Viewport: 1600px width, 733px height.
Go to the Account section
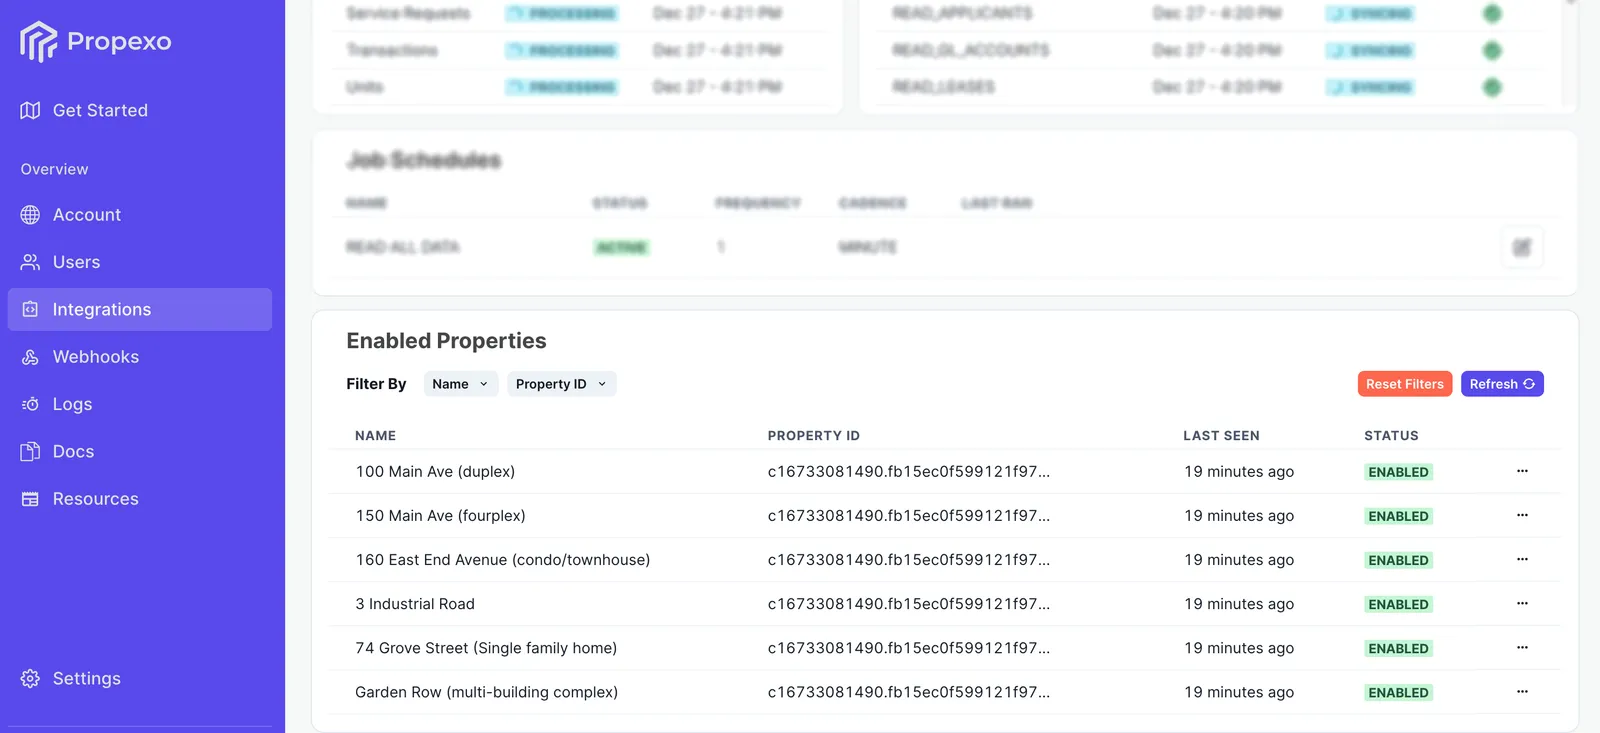click(87, 215)
